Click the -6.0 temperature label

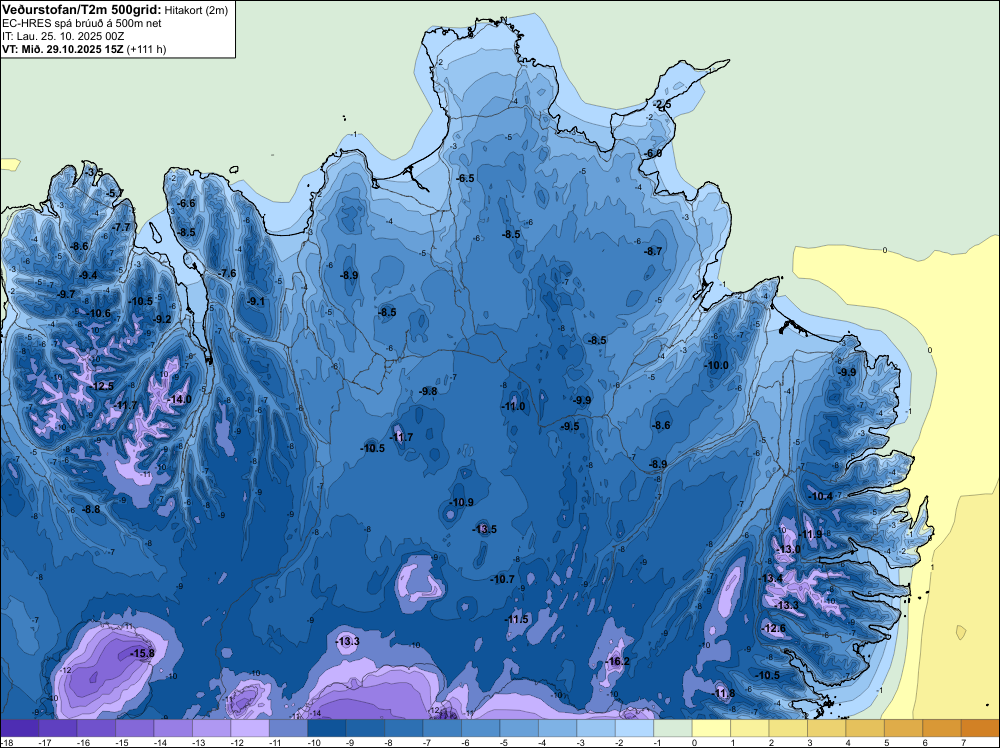653,154
